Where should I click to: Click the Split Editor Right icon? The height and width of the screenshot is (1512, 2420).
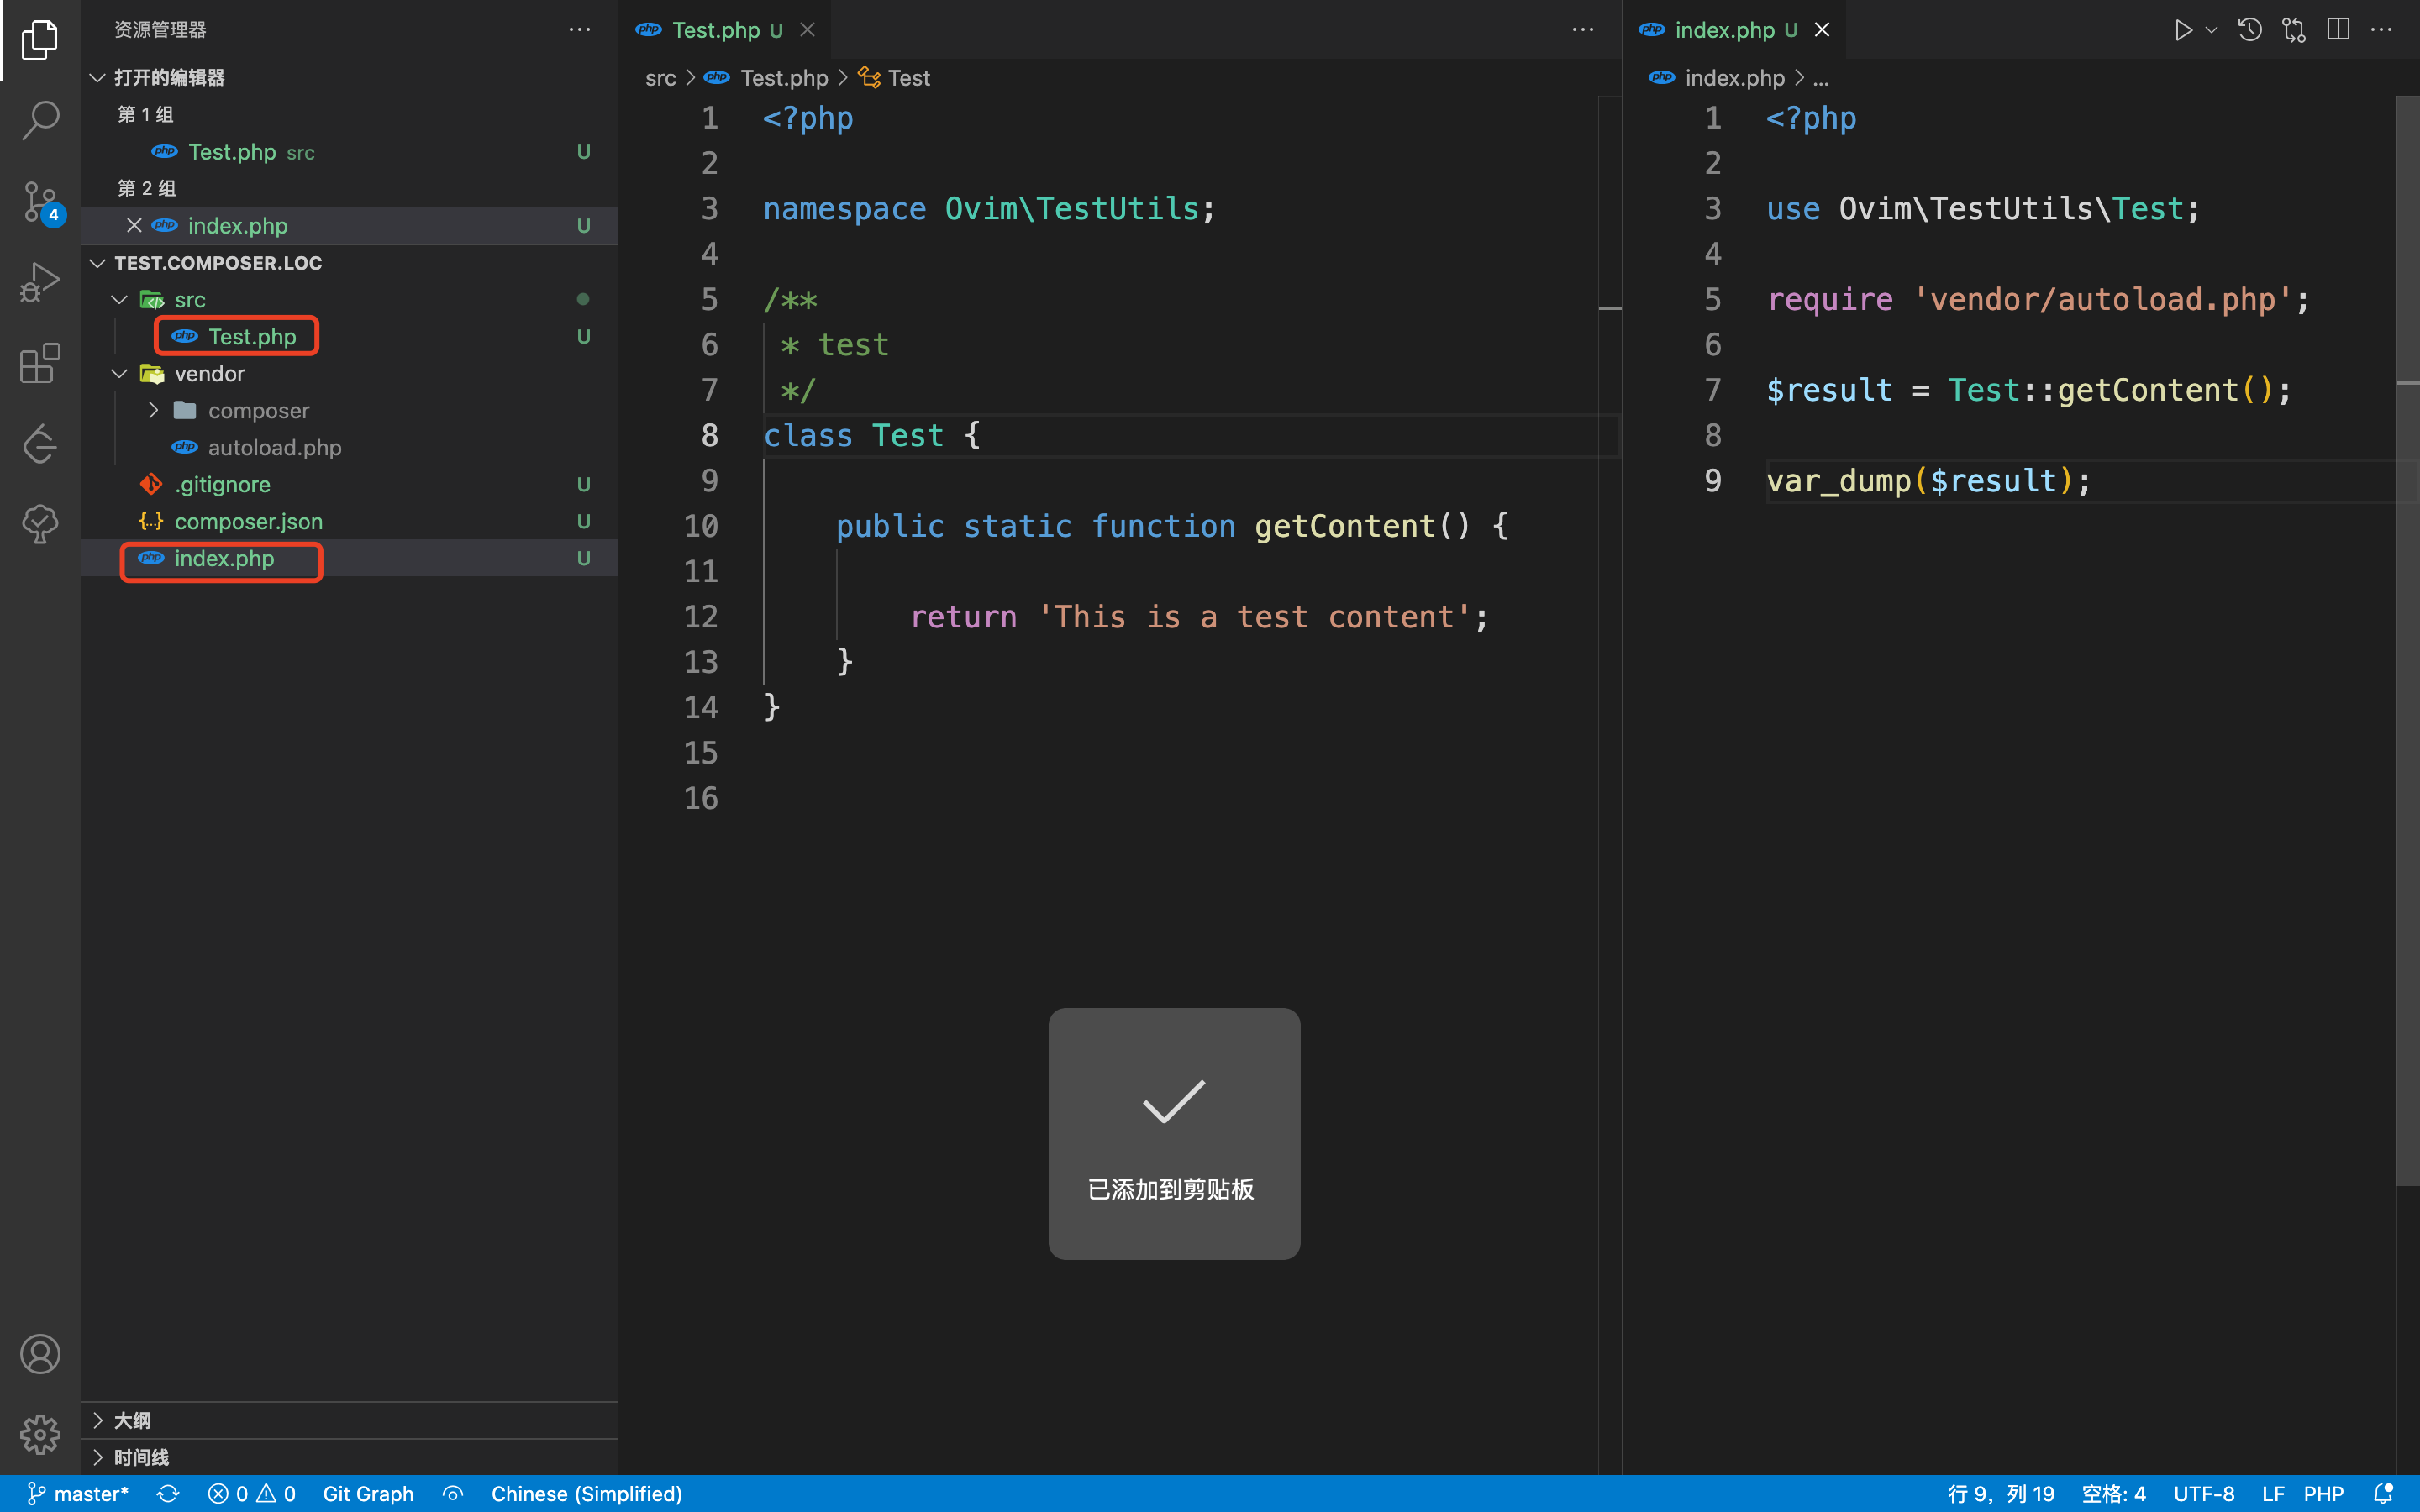(2338, 30)
